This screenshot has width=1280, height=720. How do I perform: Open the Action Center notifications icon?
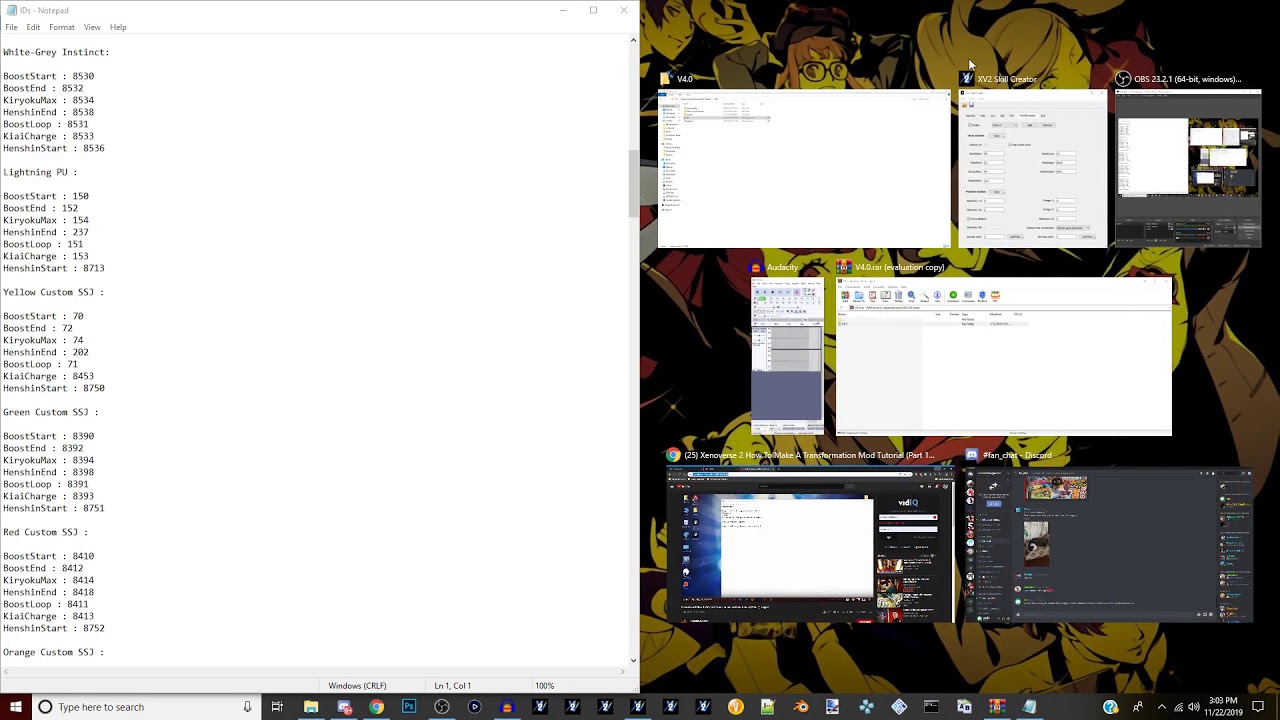point(1258,707)
